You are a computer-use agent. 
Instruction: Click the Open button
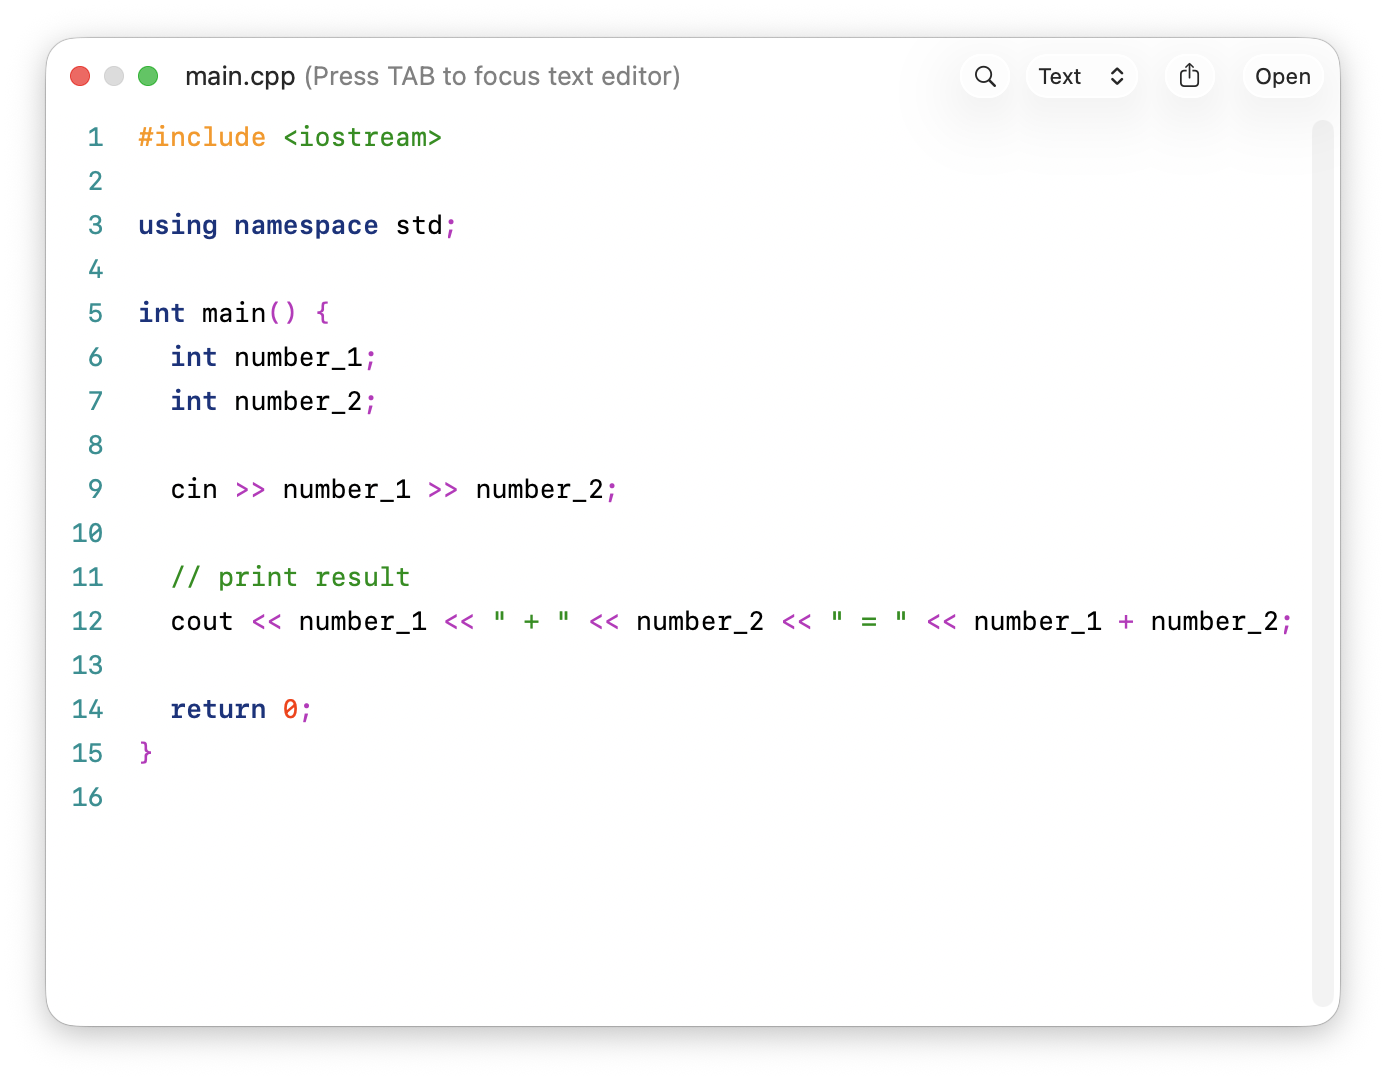[x=1282, y=76]
